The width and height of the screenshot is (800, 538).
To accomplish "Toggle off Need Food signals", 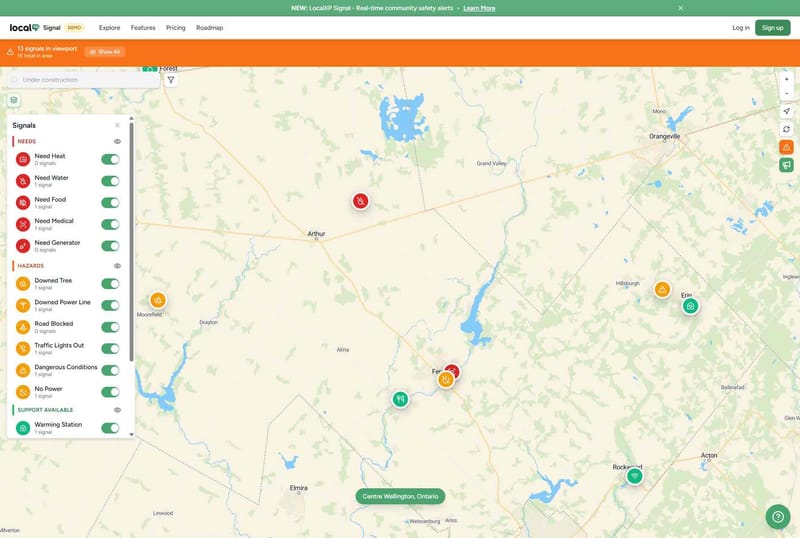I will (x=110, y=203).
